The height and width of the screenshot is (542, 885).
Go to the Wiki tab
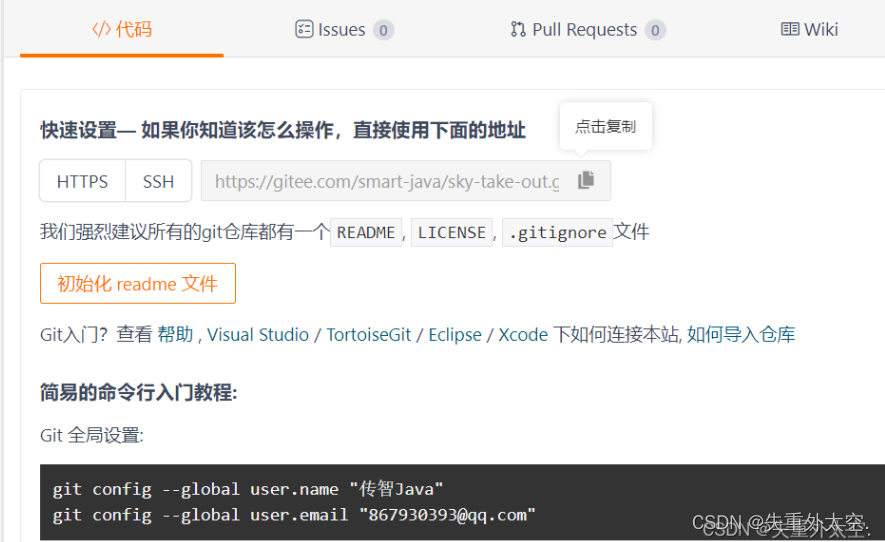(809, 29)
